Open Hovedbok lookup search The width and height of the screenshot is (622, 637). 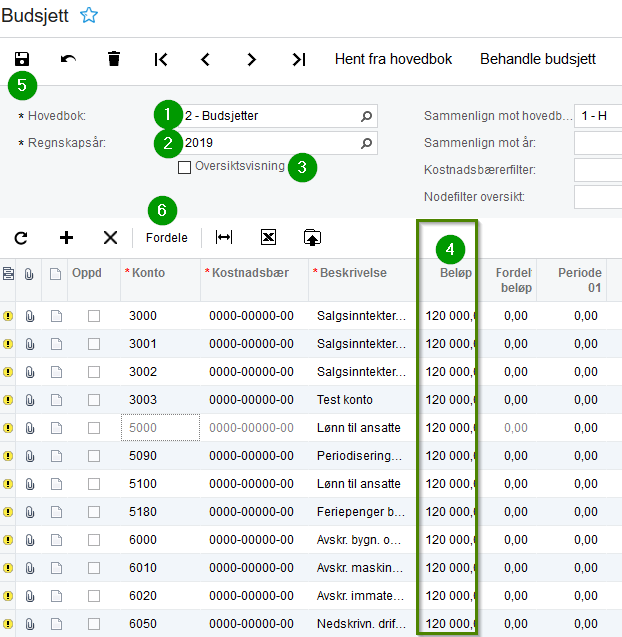pos(367,116)
